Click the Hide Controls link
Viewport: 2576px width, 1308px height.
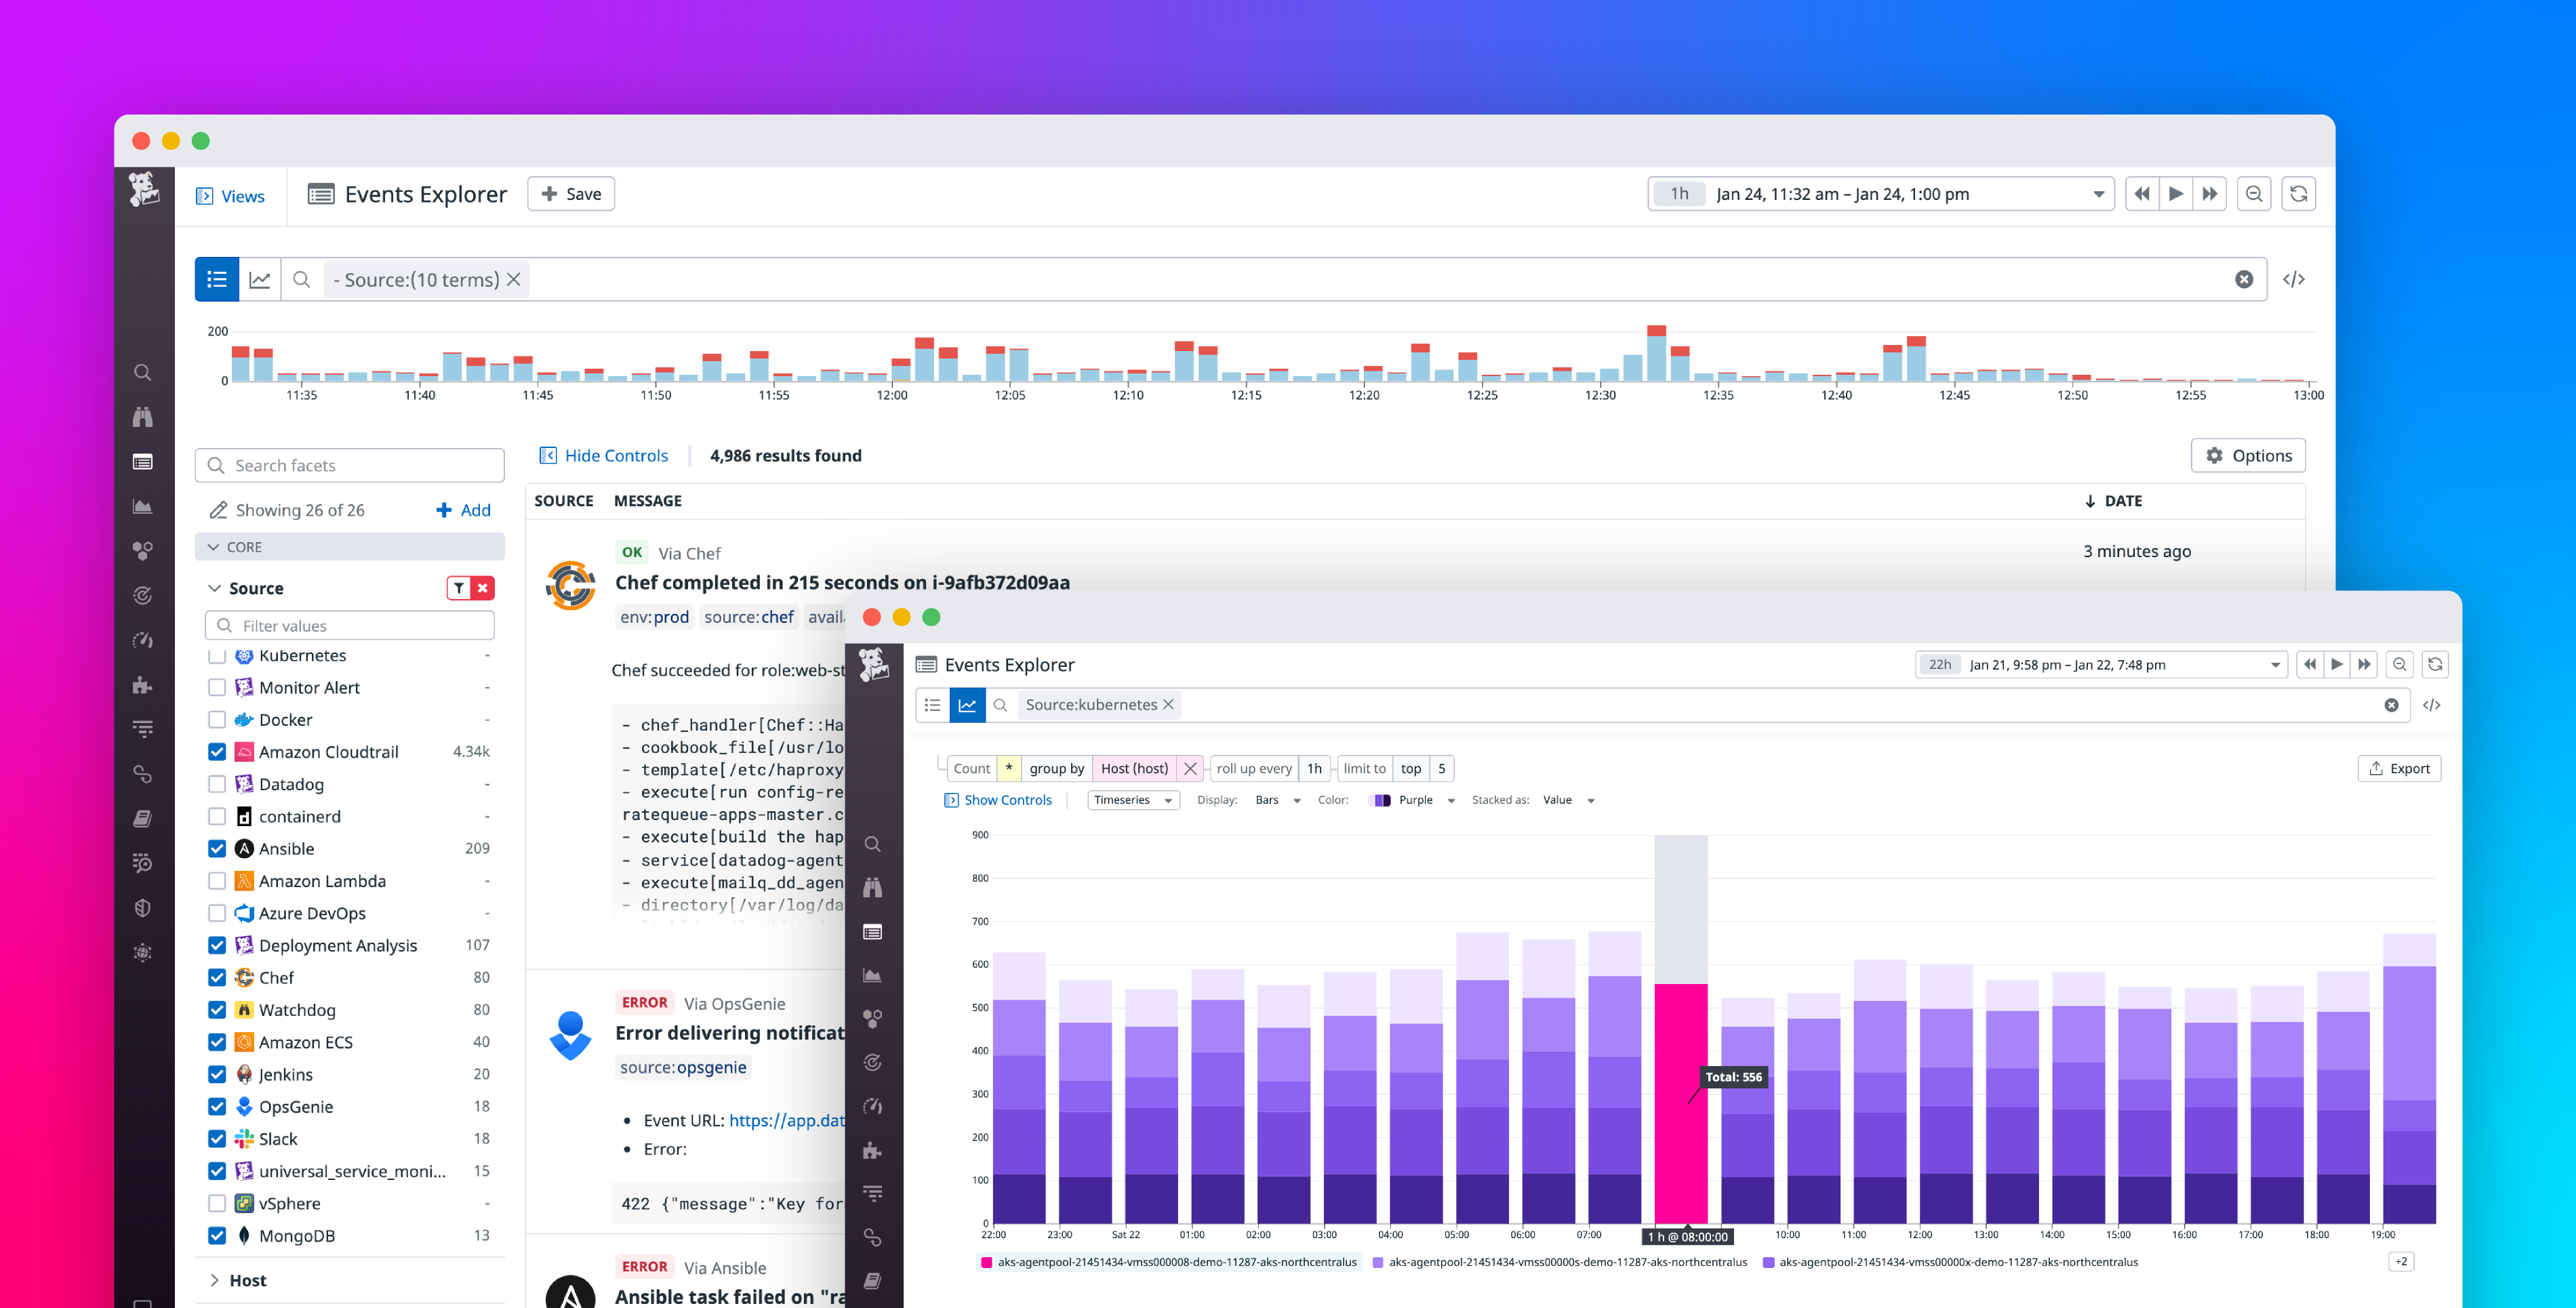604,455
